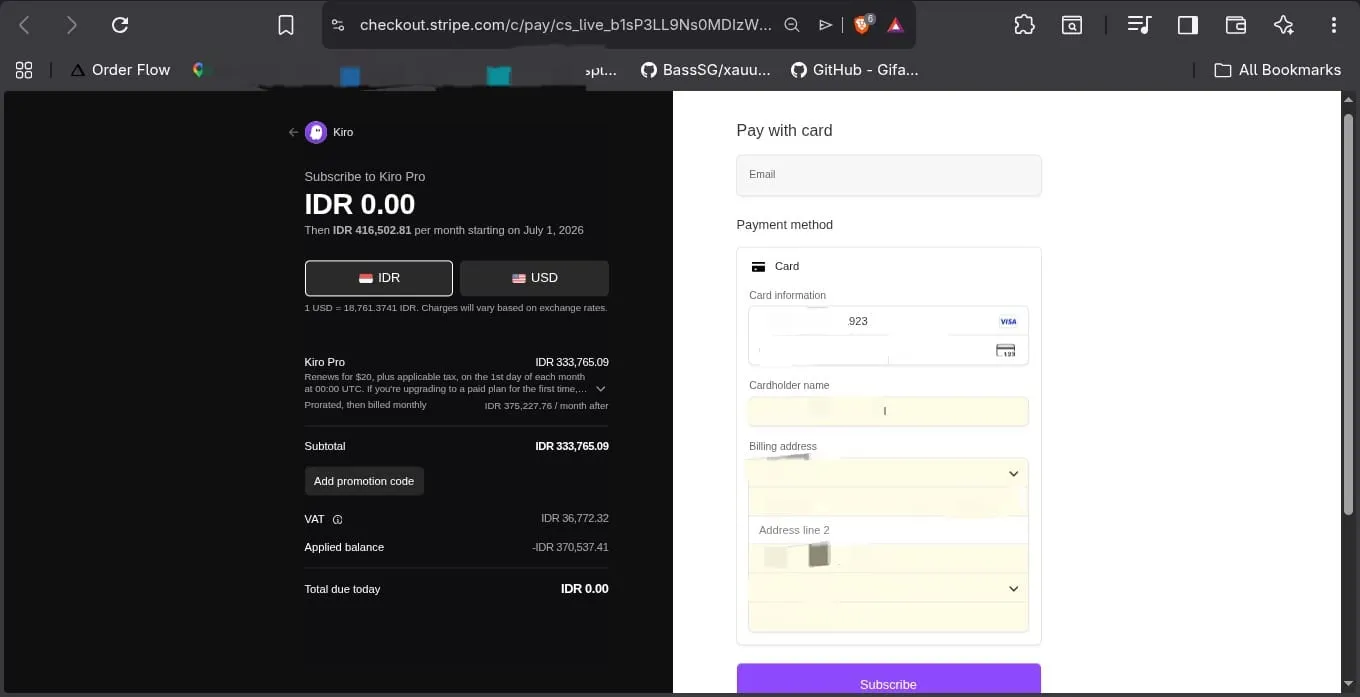
Task: Open the Order Flow bookmark
Action: tap(120, 70)
